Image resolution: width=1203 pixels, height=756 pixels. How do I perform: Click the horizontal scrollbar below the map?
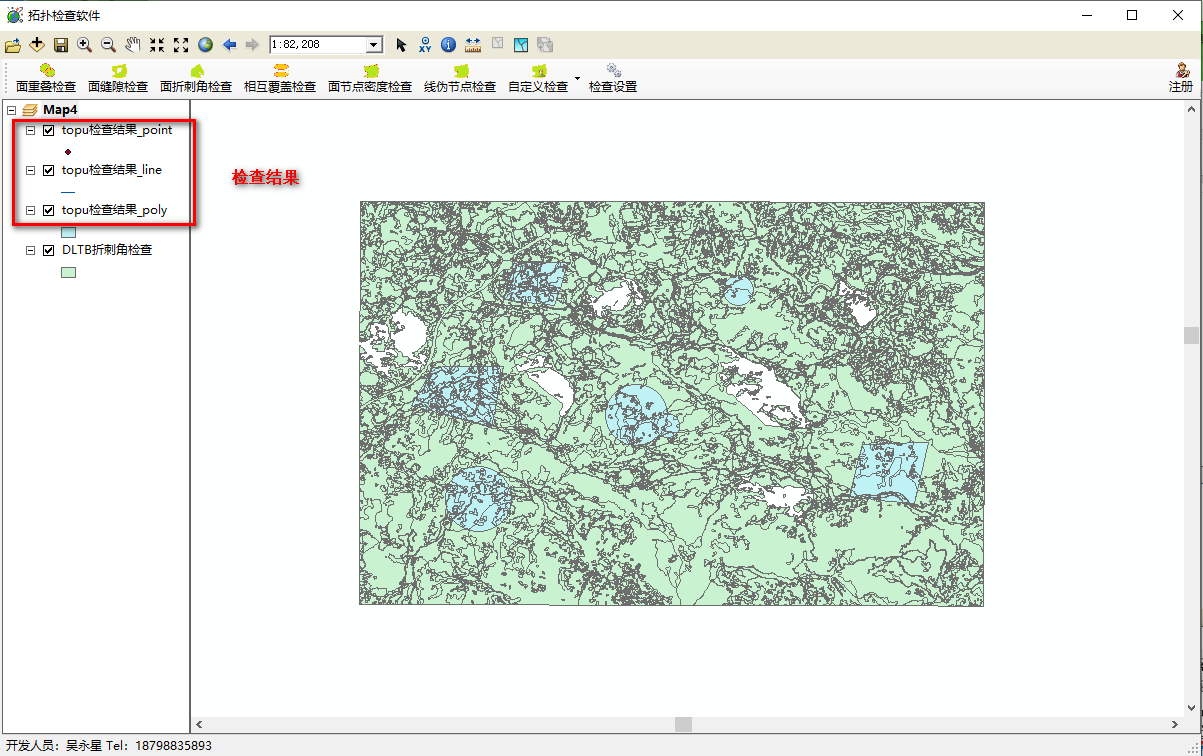tap(683, 723)
